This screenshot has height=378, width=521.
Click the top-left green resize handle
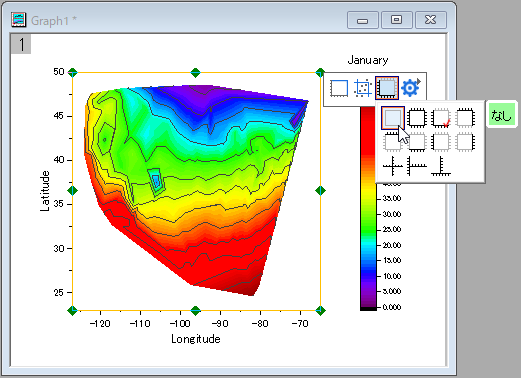coord(72,72)
